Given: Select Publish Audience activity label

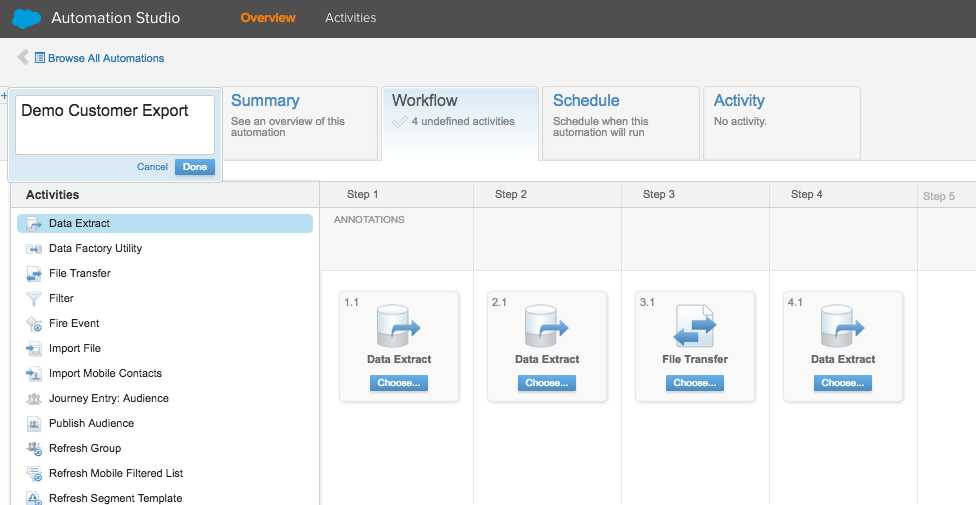Looking at the screenshot, I should [x=92, y=423].
